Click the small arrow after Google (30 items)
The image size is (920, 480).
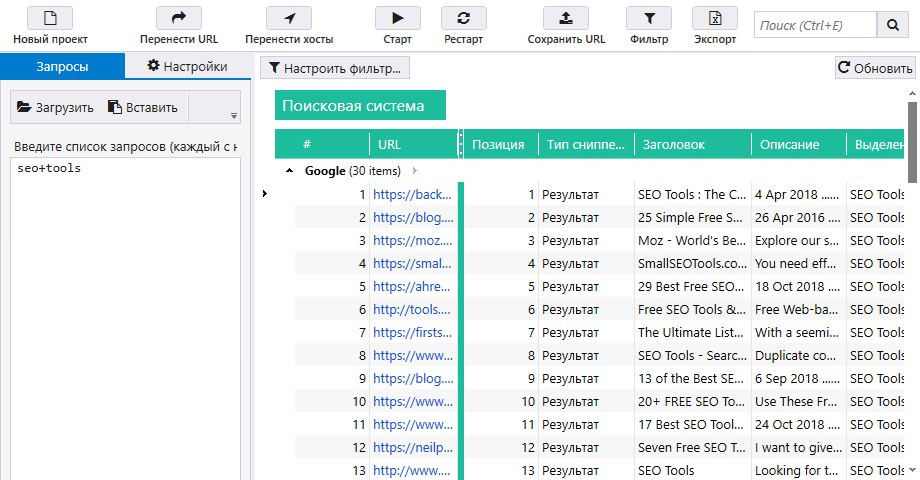pyautogui.click(x=415, y=171)
